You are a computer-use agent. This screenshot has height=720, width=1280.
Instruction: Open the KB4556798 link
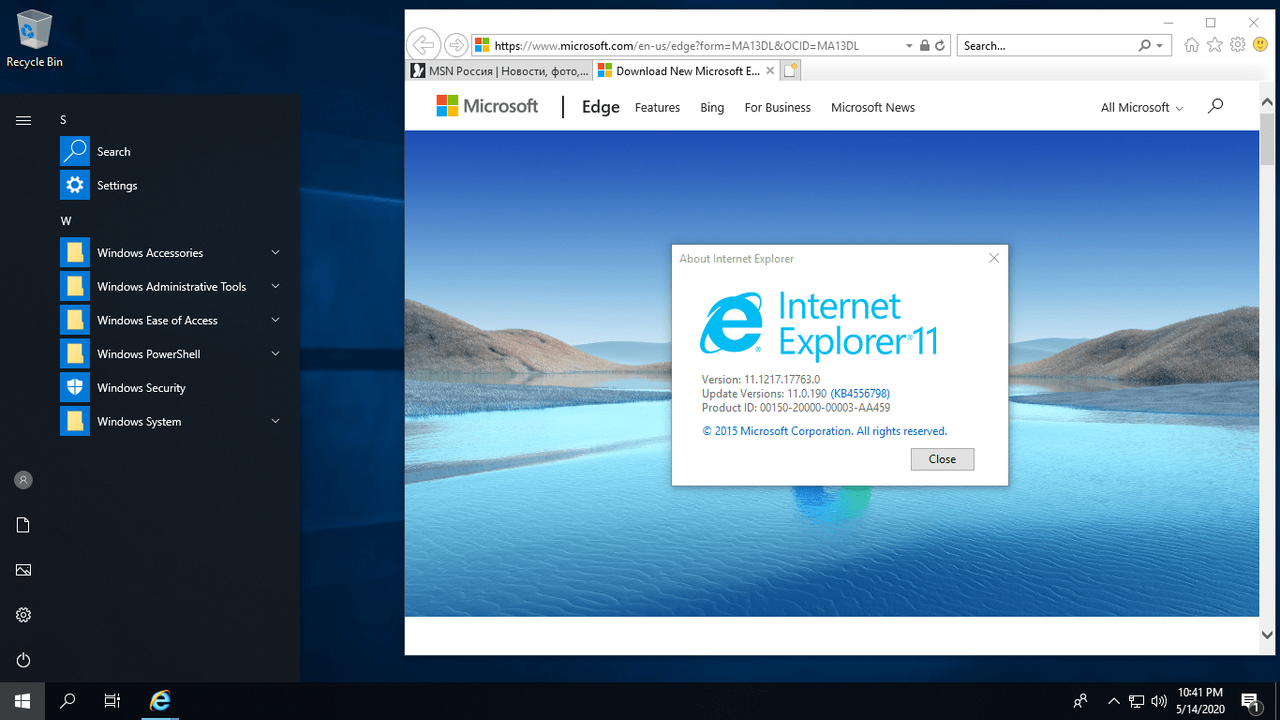point(860,394)
